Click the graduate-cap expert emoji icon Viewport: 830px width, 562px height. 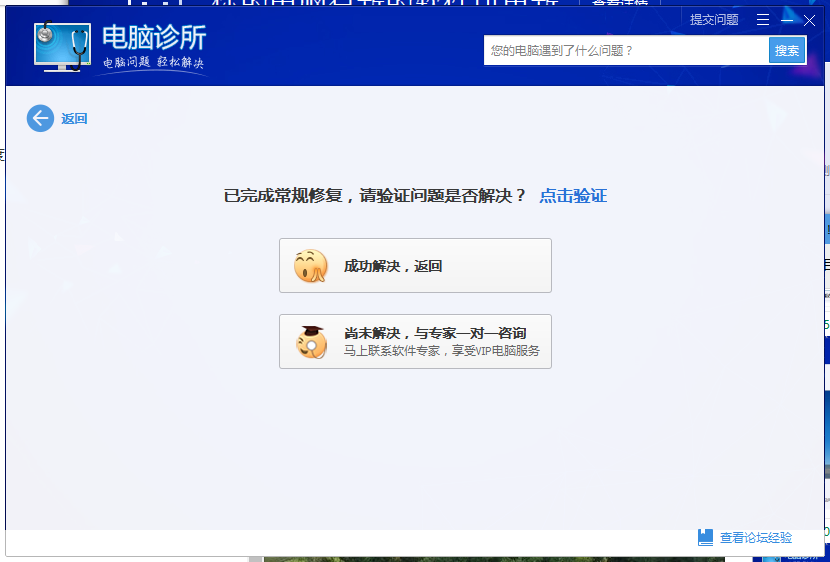(311, 342)
